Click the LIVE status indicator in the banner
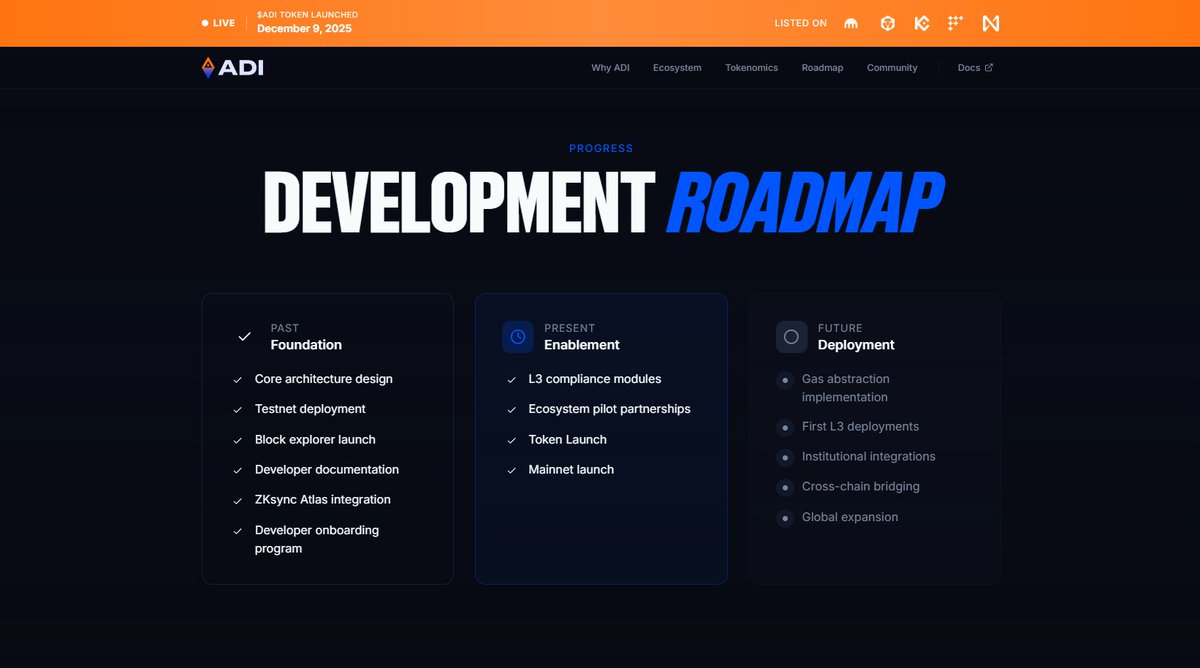The image size is (1200, 668). click(218, 23)
